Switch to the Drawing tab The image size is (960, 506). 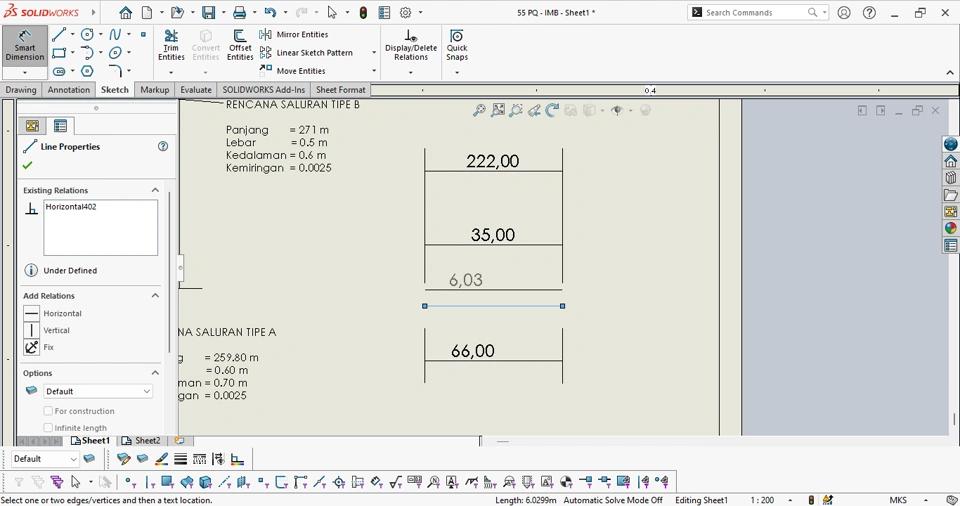point(21,89)
